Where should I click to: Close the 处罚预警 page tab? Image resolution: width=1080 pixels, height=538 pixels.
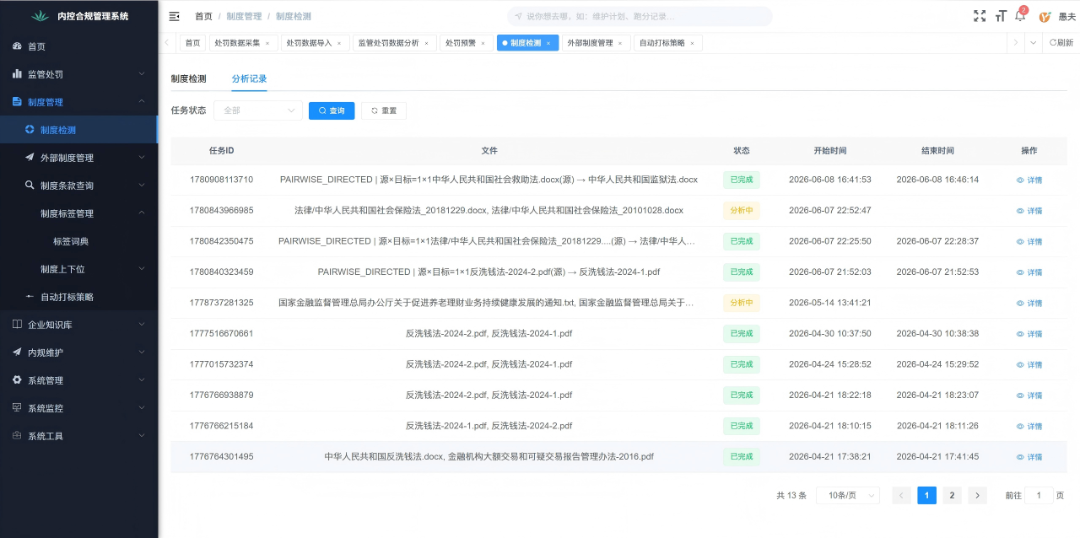[483, 43]
